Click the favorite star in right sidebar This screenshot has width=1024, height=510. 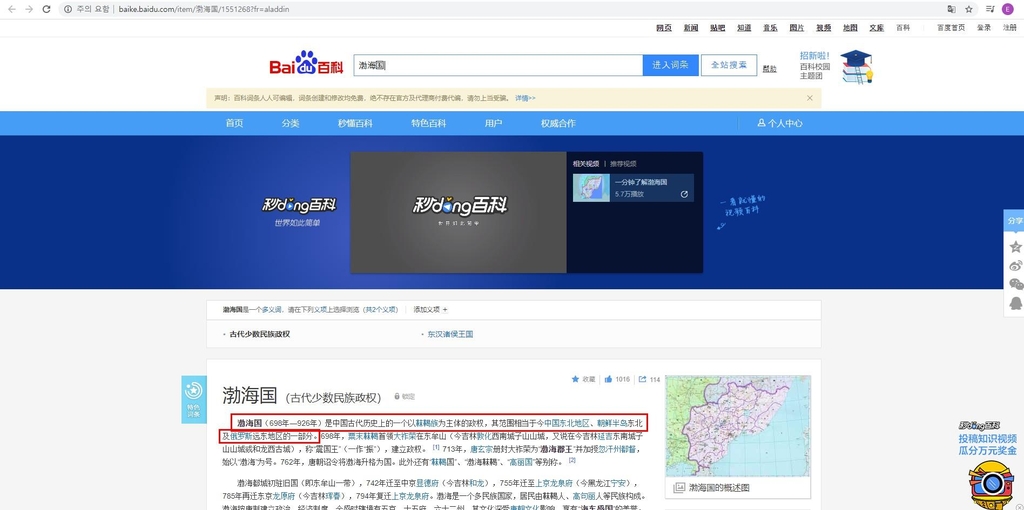tap(1015, 247)
